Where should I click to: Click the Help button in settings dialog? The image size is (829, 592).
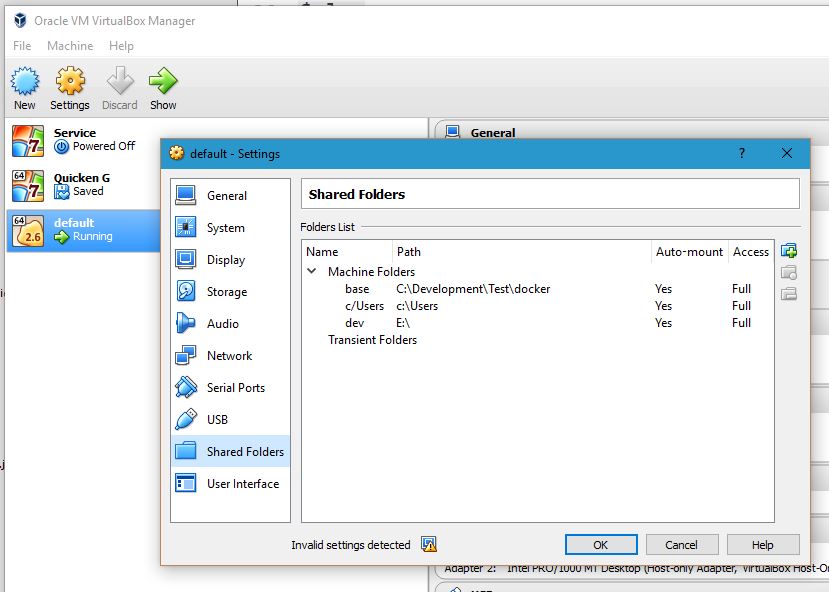click(763, 544)
